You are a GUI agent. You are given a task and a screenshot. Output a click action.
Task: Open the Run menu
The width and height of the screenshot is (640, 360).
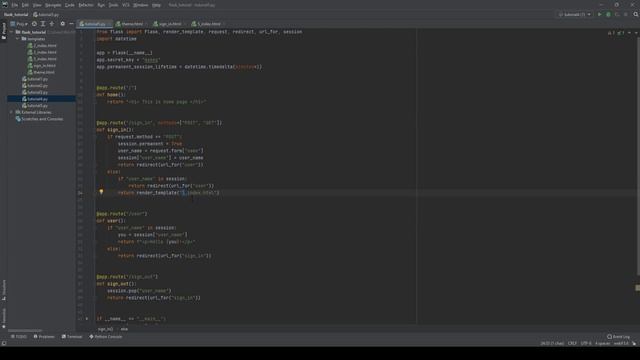pos(101,5)
